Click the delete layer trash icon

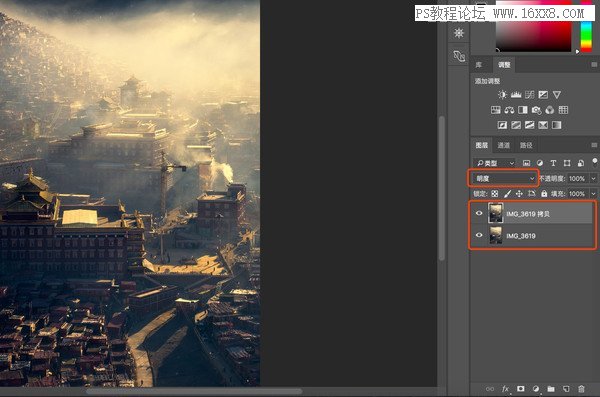click(581, 389)
